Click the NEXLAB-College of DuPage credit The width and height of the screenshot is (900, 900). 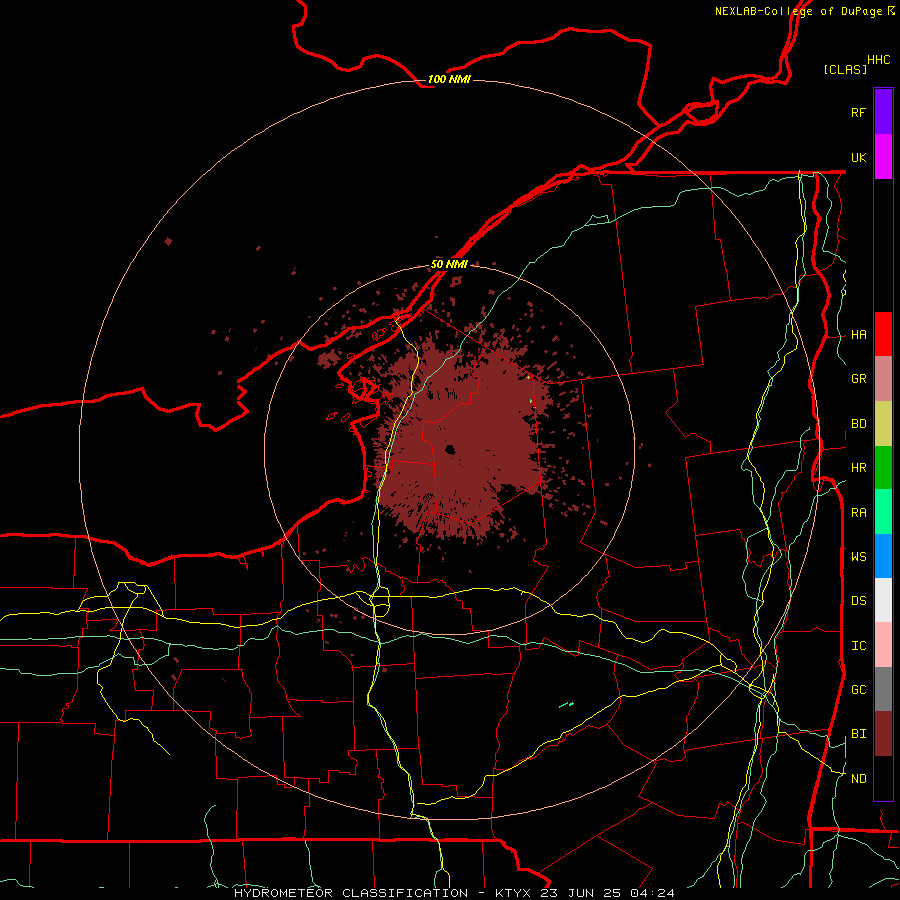(798, 11)
